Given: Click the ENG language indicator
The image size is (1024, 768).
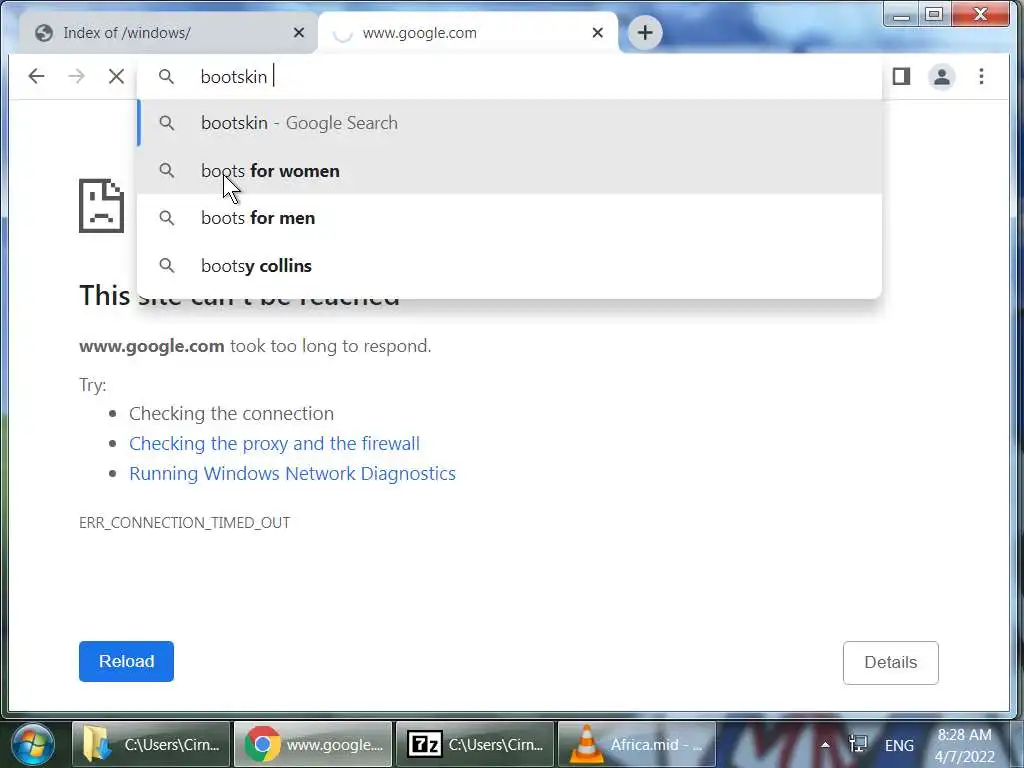Looking at the screenshot, I should click(x=899, y=745).
